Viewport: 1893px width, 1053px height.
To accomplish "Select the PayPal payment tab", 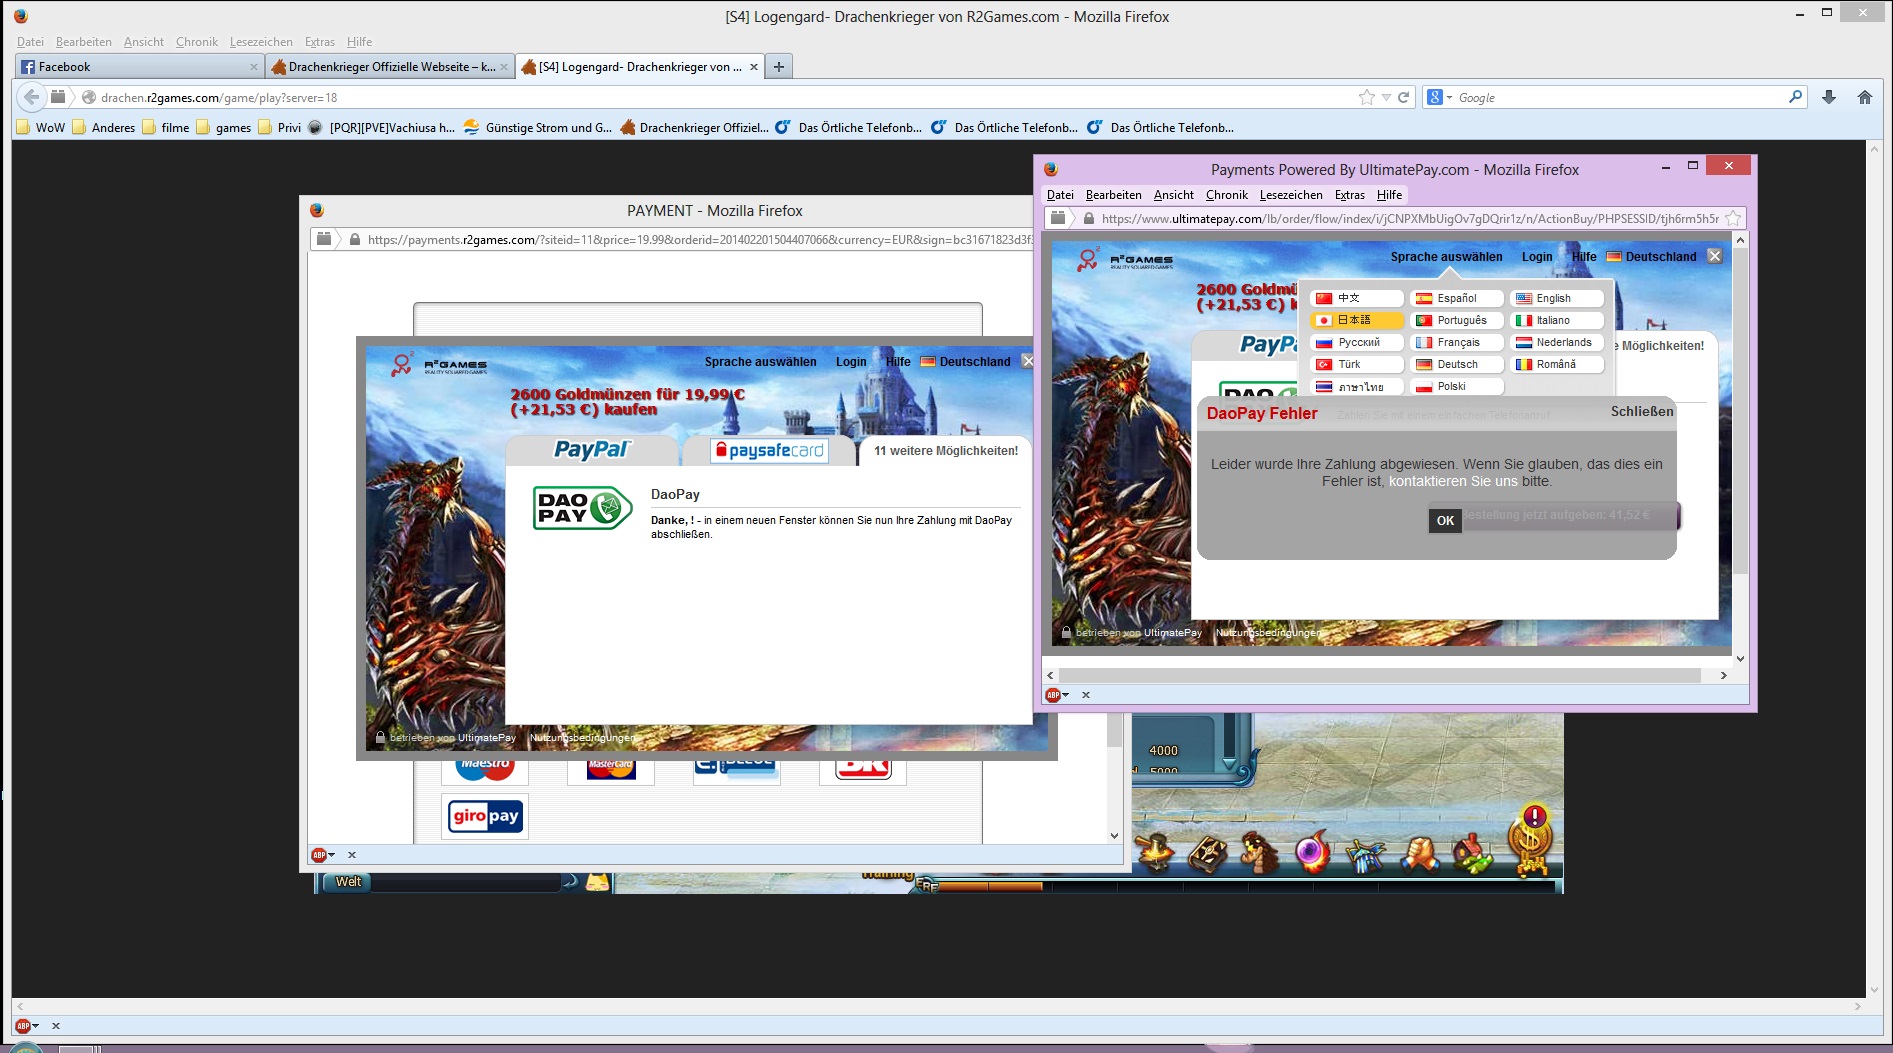I will point(591,450).
